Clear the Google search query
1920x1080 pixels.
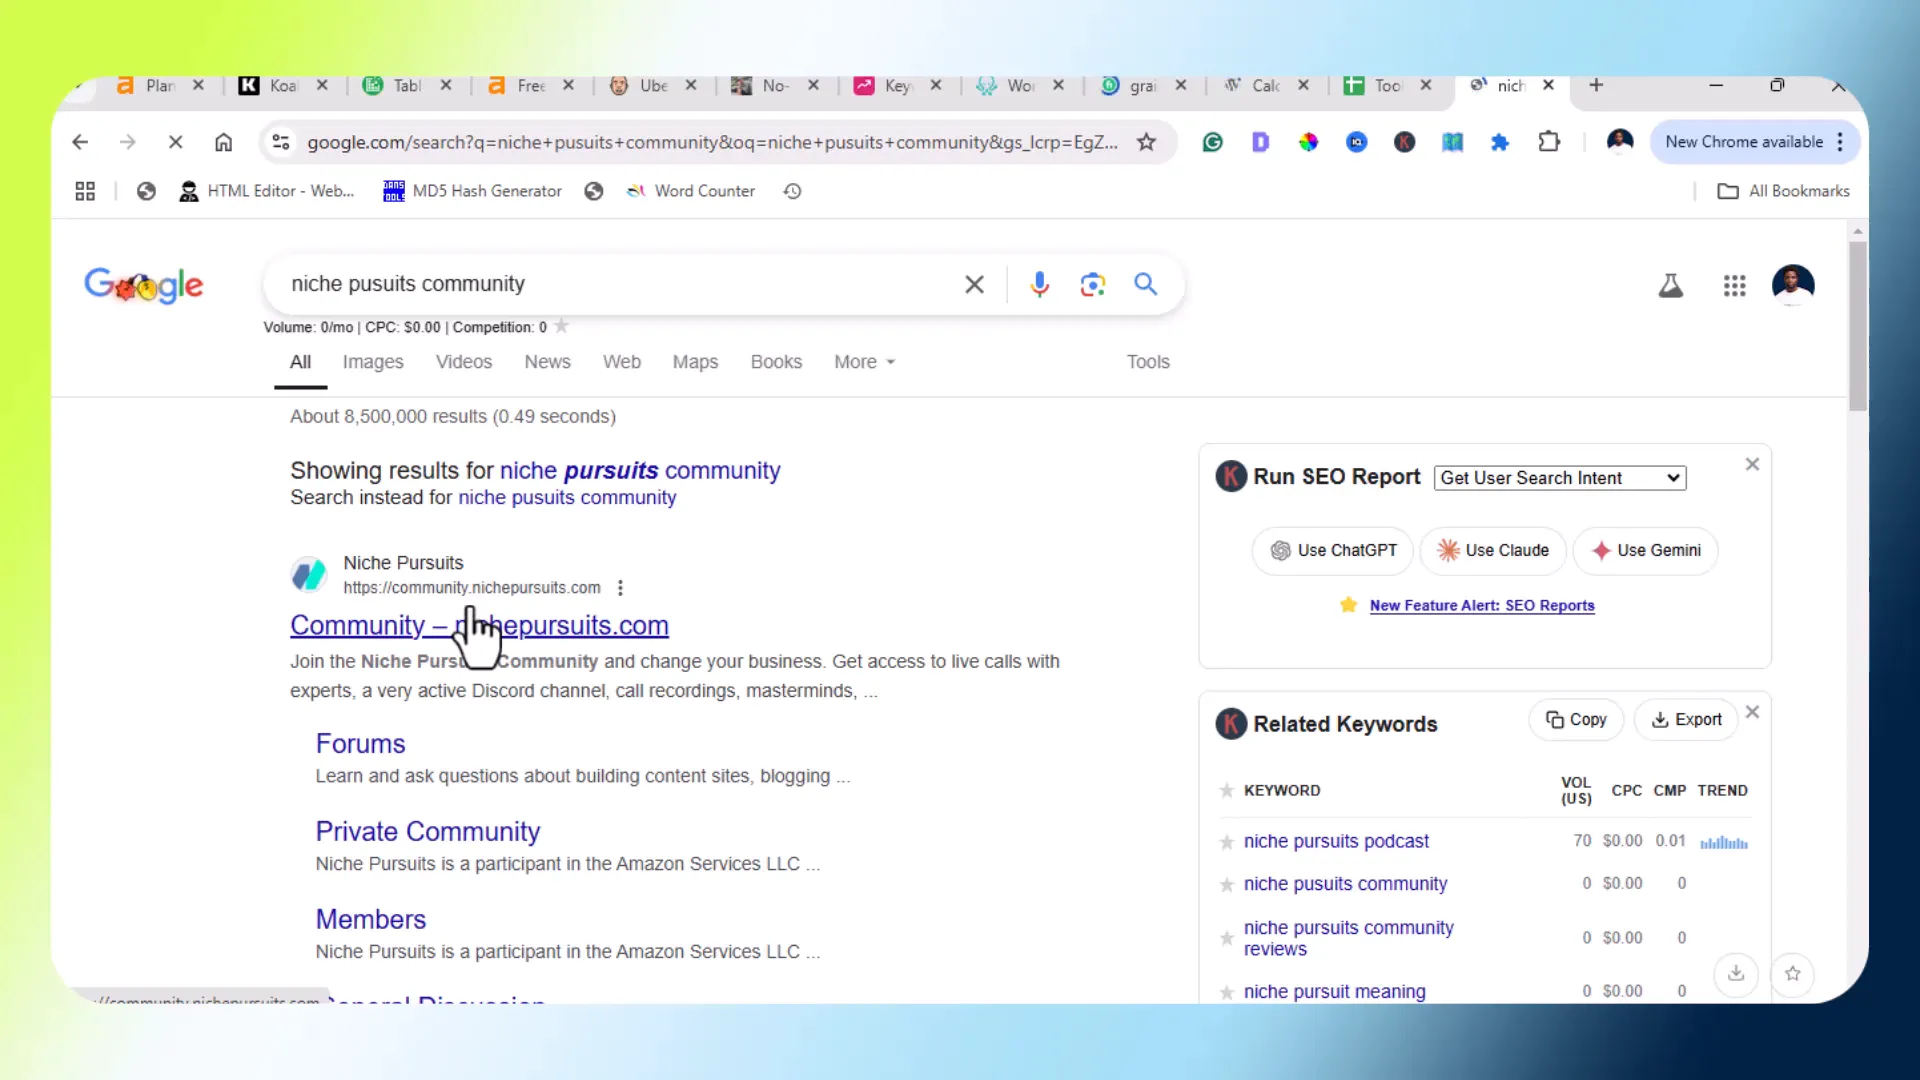tap(974, 285)
